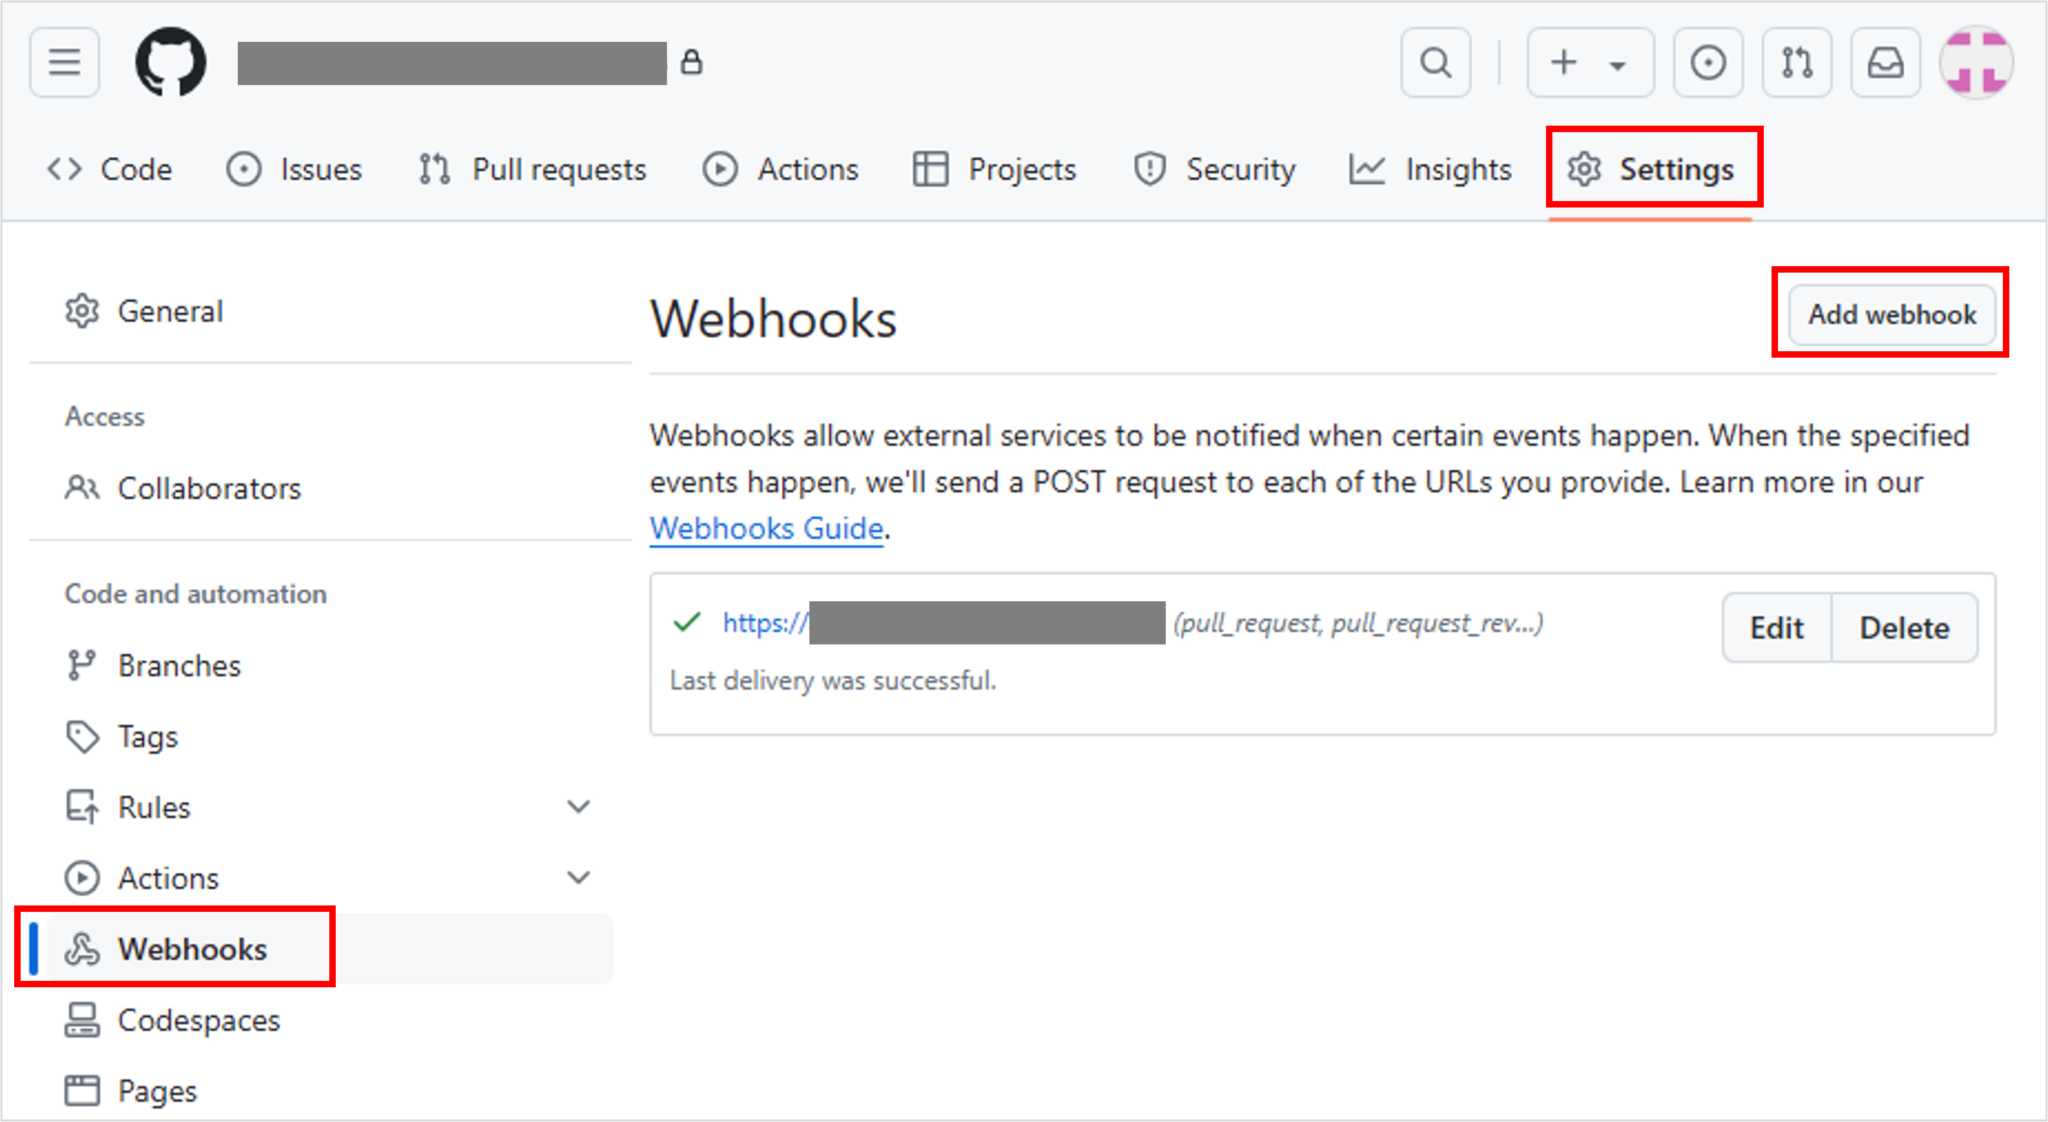Viewport: 2048px width, 1122px height.
Task: Open the Webhooks Guide link
Action: pyautogui.click(x=766, y=529)
